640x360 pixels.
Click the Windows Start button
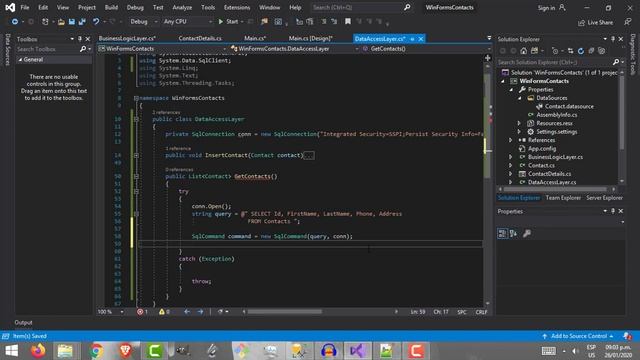tap(11, 351)
